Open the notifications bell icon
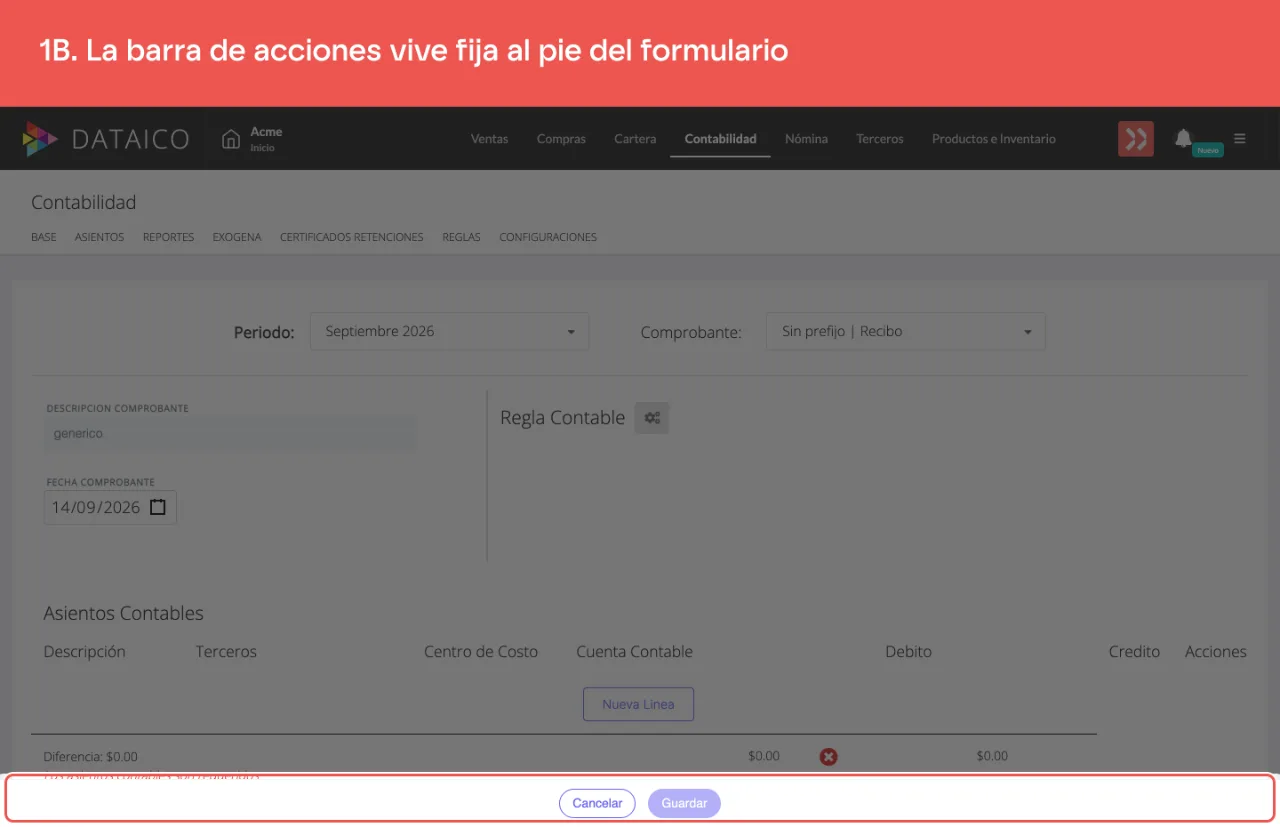This screenshot has height=827, width=1280. point(1183,138)
